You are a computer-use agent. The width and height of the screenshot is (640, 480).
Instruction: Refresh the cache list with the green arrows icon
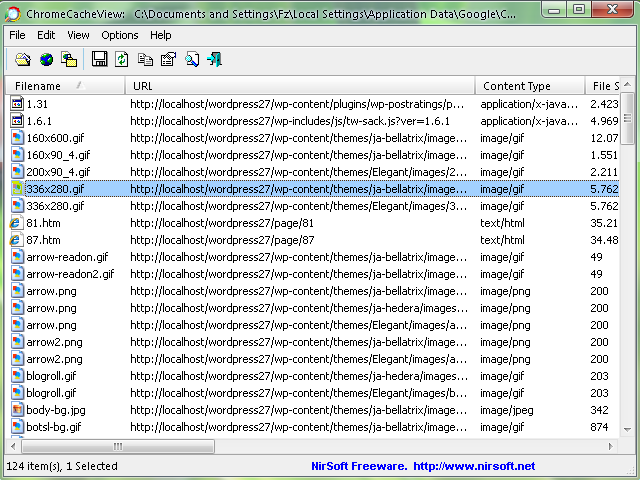(122, 60)
